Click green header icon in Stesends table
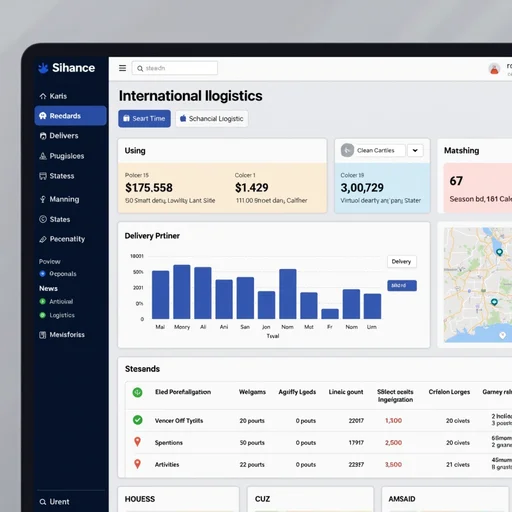512x512 pixels. tap(137, 392)
